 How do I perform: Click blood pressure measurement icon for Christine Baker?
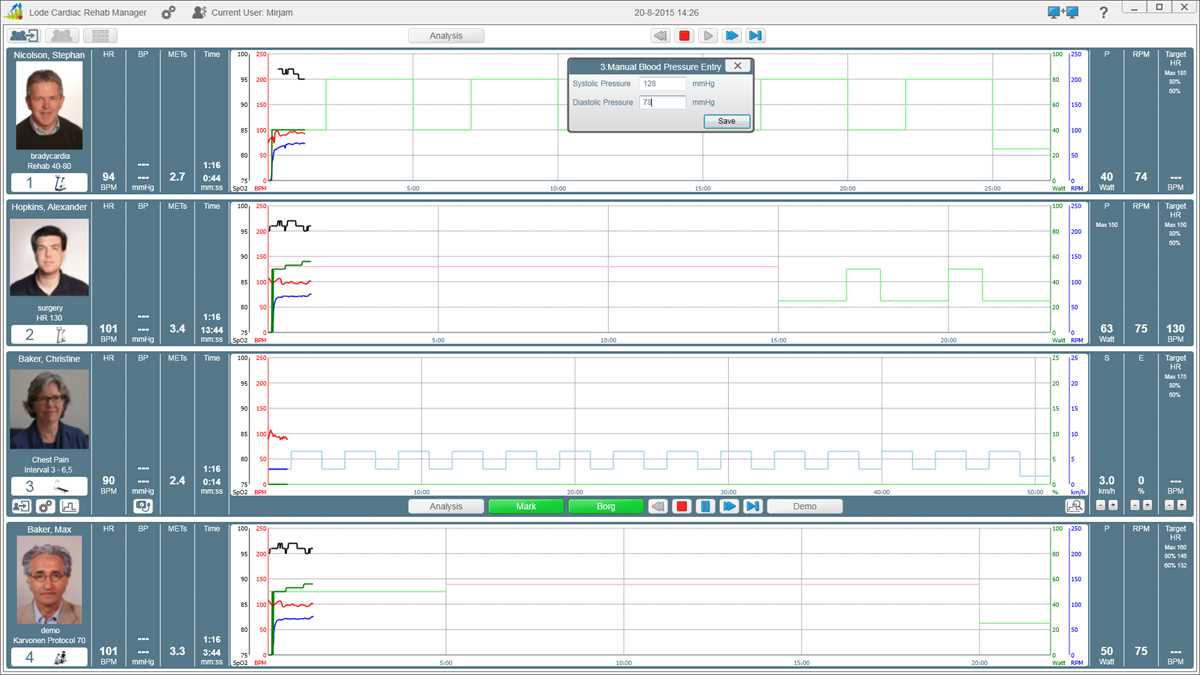(x=143, y=506)
